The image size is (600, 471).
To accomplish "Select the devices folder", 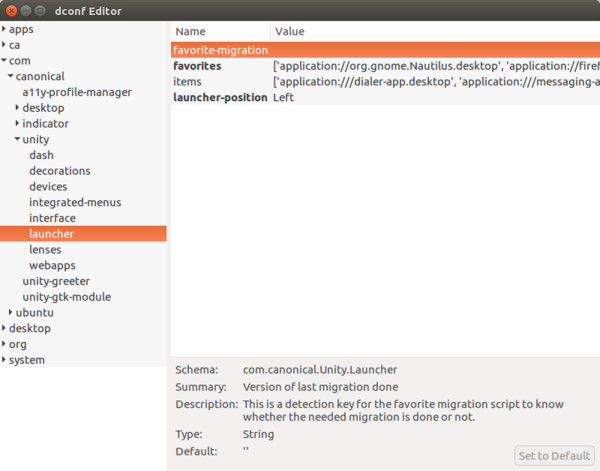I will [48, 186].
